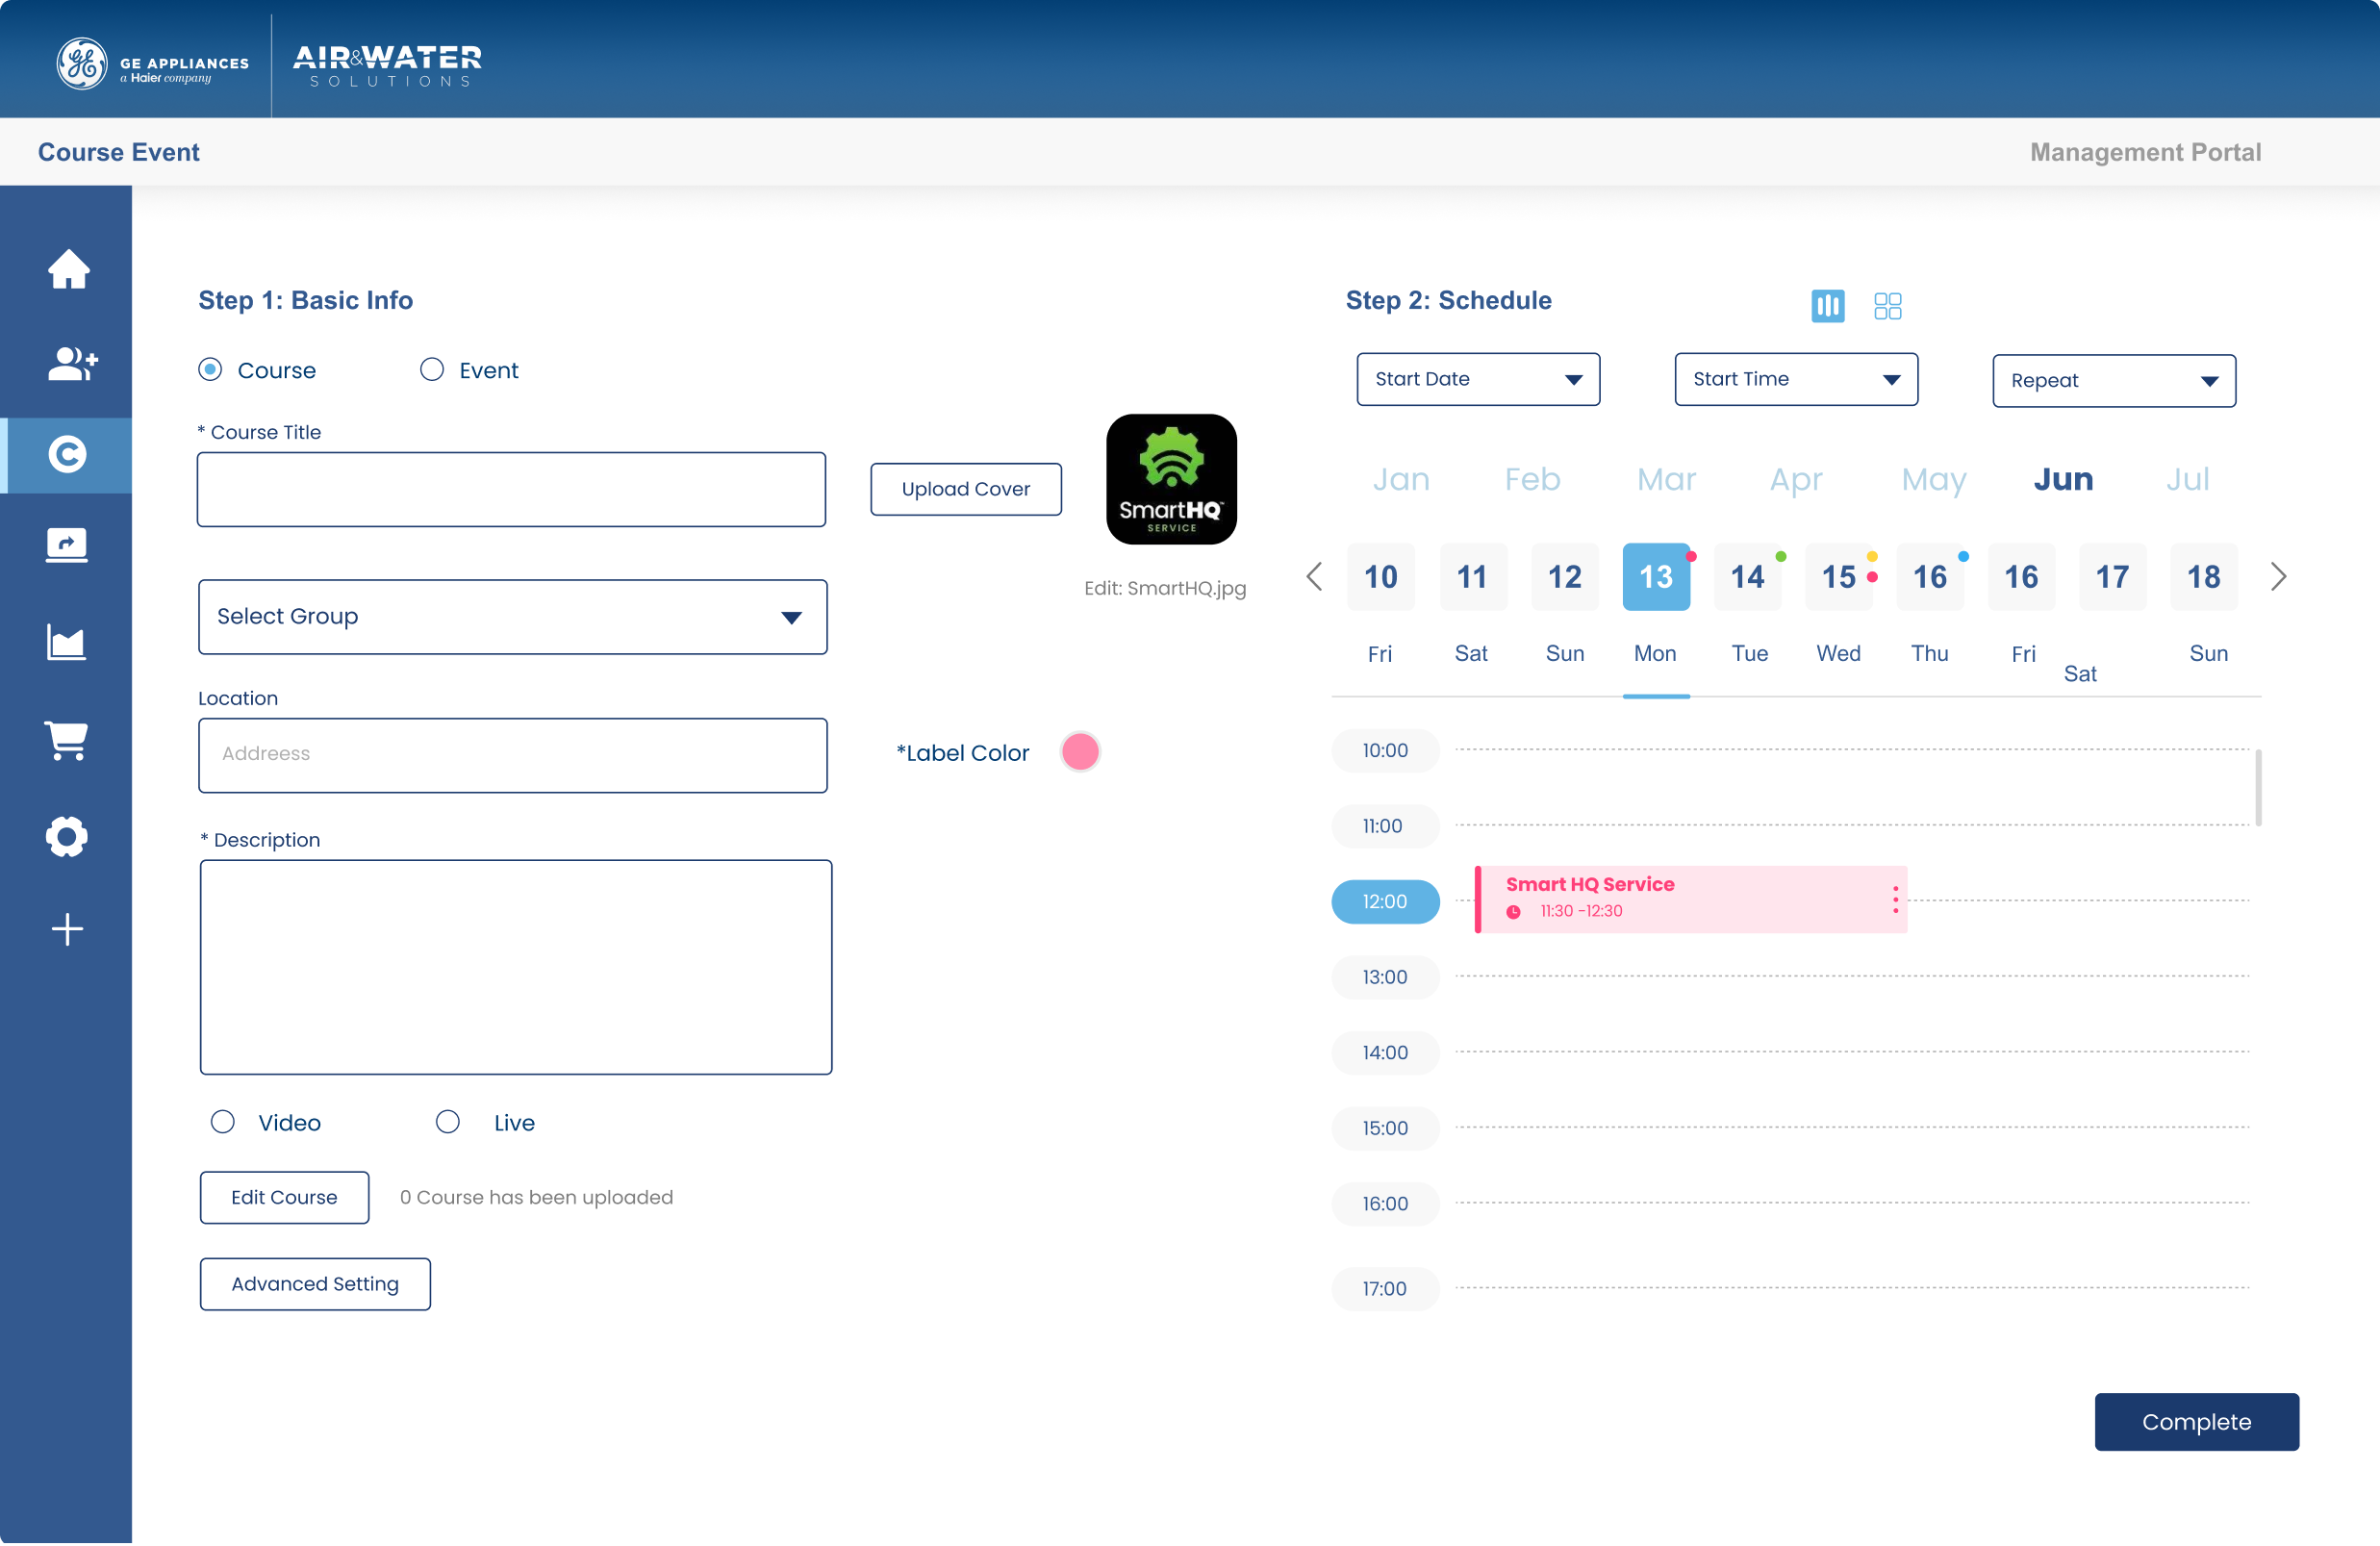Open the settings gear sidebar icon
The image size is (2380, 1546).
66,836
